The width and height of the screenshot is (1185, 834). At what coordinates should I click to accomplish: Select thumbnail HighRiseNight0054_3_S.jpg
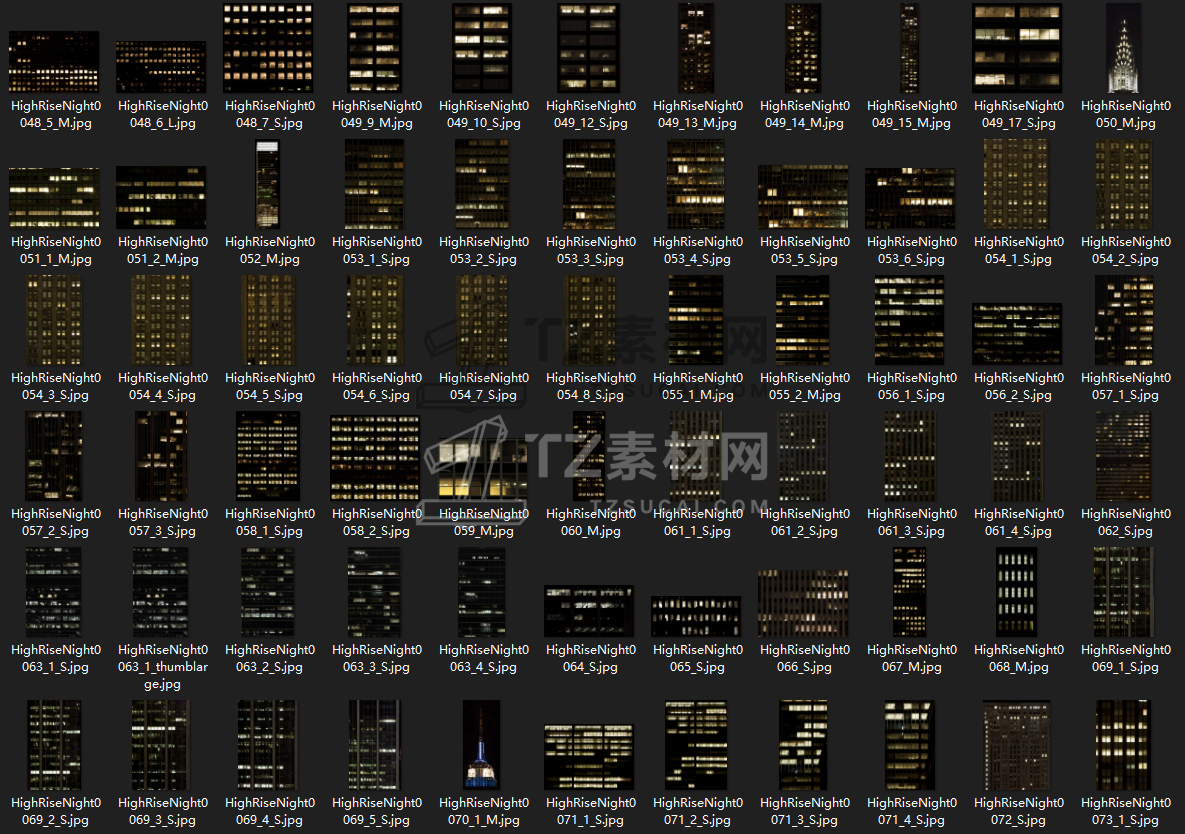click(54, 320)
